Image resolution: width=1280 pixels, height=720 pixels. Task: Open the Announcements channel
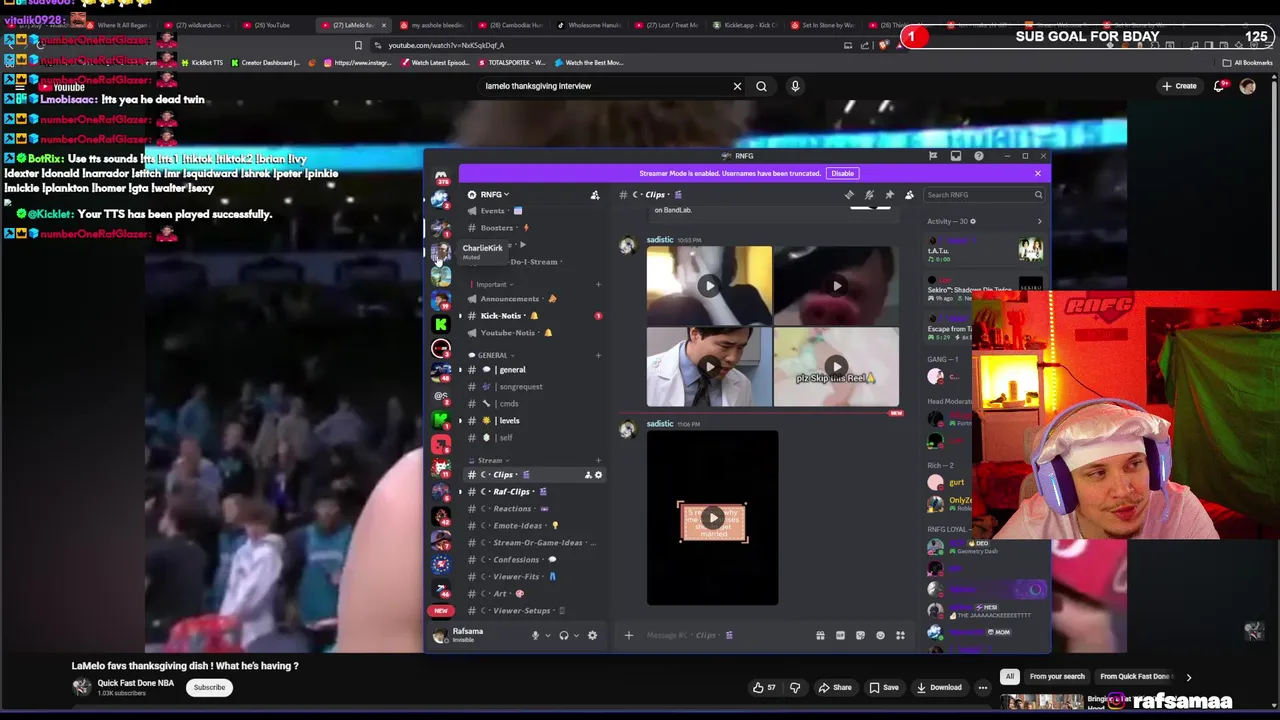tap(510, 299)
